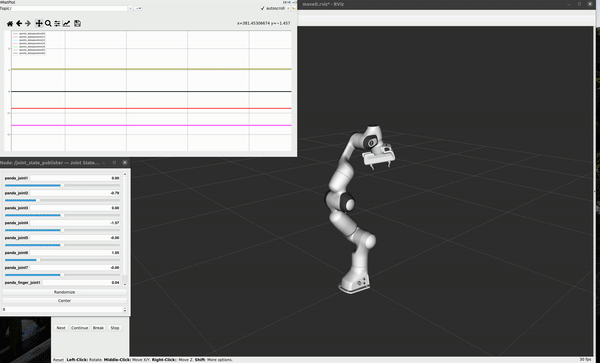Image resolution: width=600 pixels, height=363 pixels.
Task: Click the spinbox stepper below Center button
Action: click(125, 309)
